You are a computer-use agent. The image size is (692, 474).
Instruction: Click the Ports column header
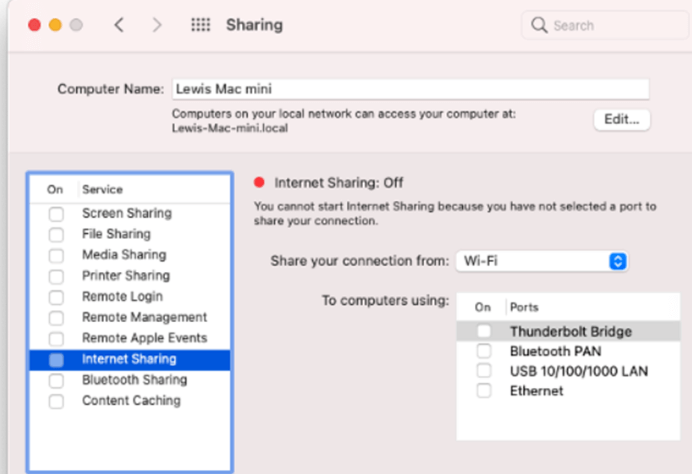coord(524,307)
